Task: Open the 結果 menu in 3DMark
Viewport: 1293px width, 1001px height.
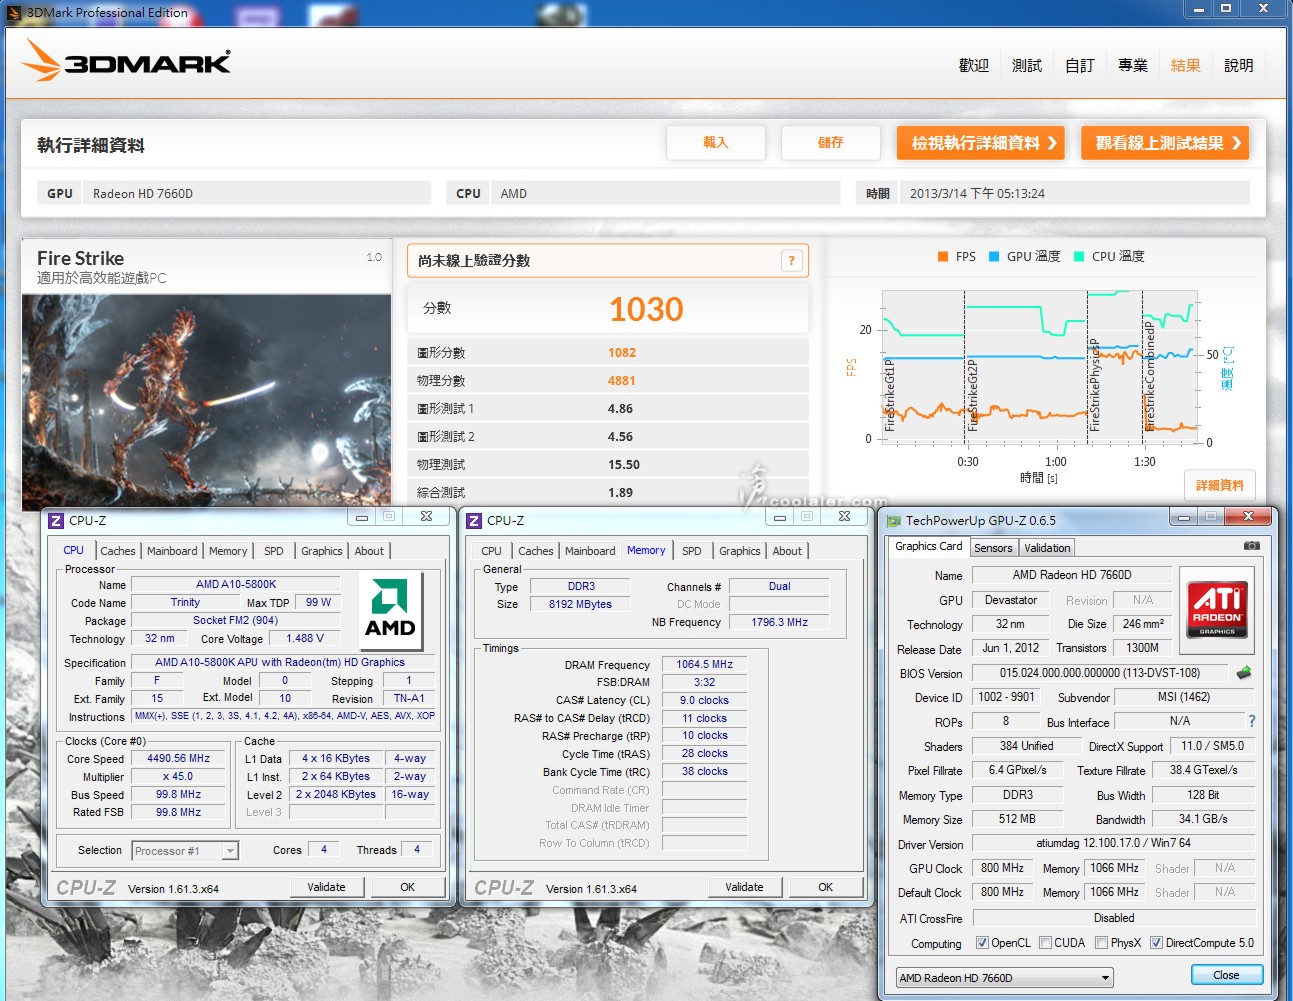Action: (1186, 65)
